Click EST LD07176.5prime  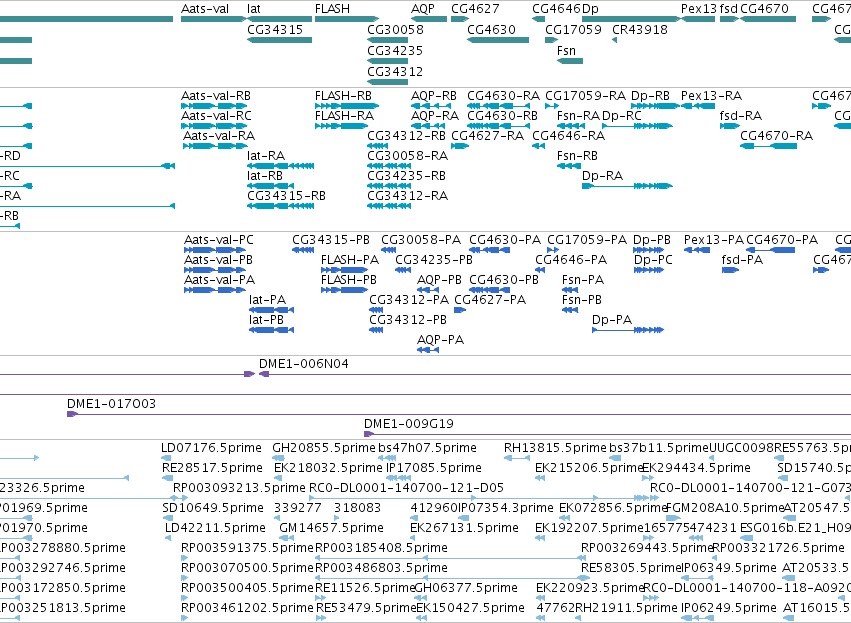[211, 448]
